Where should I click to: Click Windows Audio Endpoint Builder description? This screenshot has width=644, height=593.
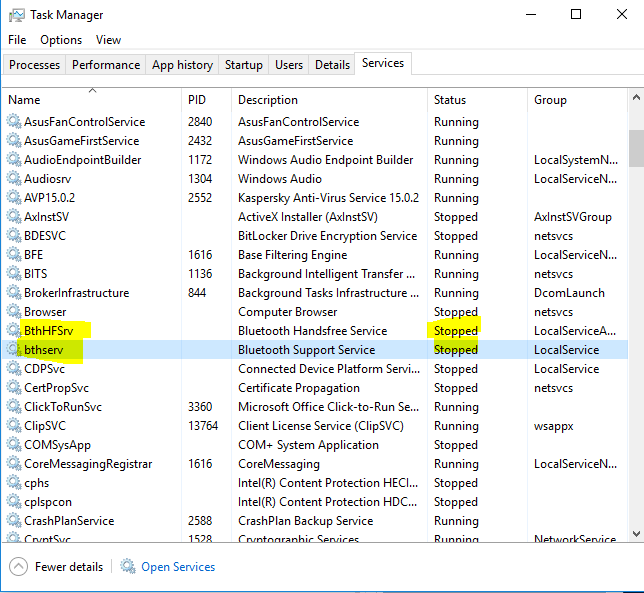tap(325, 159)
